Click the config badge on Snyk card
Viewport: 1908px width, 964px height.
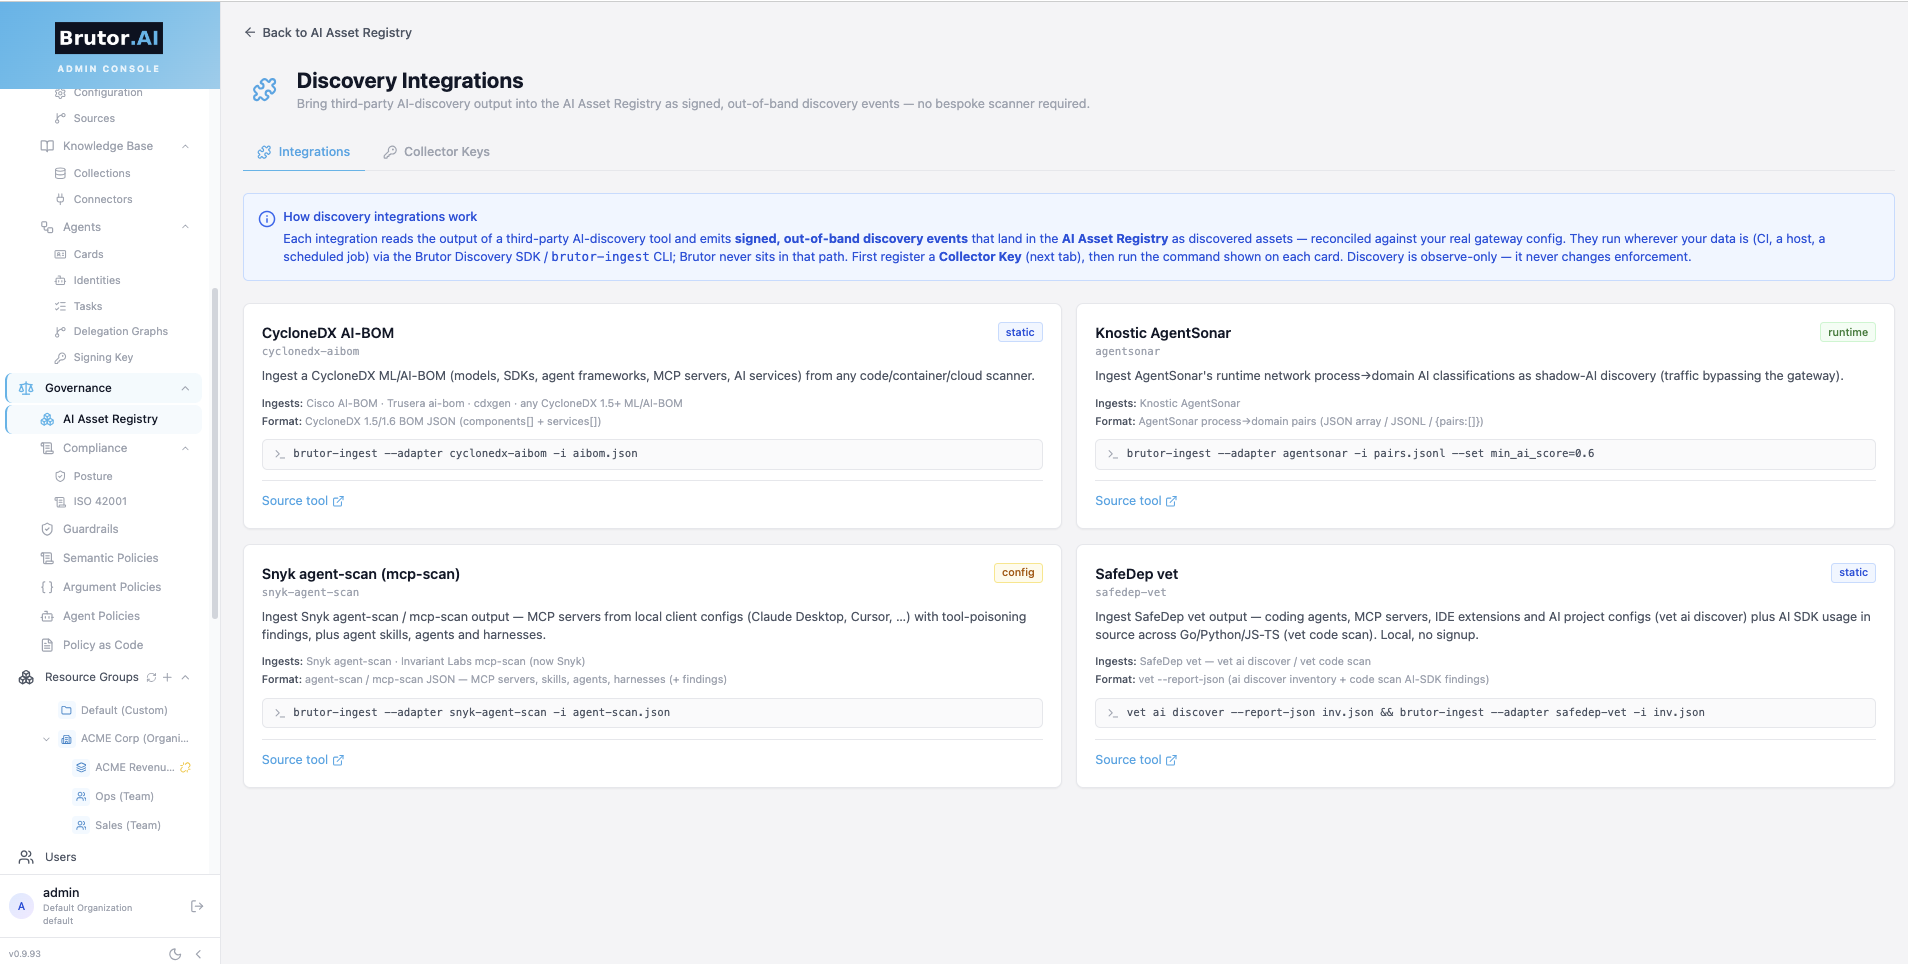pyautogui.click(x=1018, y=573)
